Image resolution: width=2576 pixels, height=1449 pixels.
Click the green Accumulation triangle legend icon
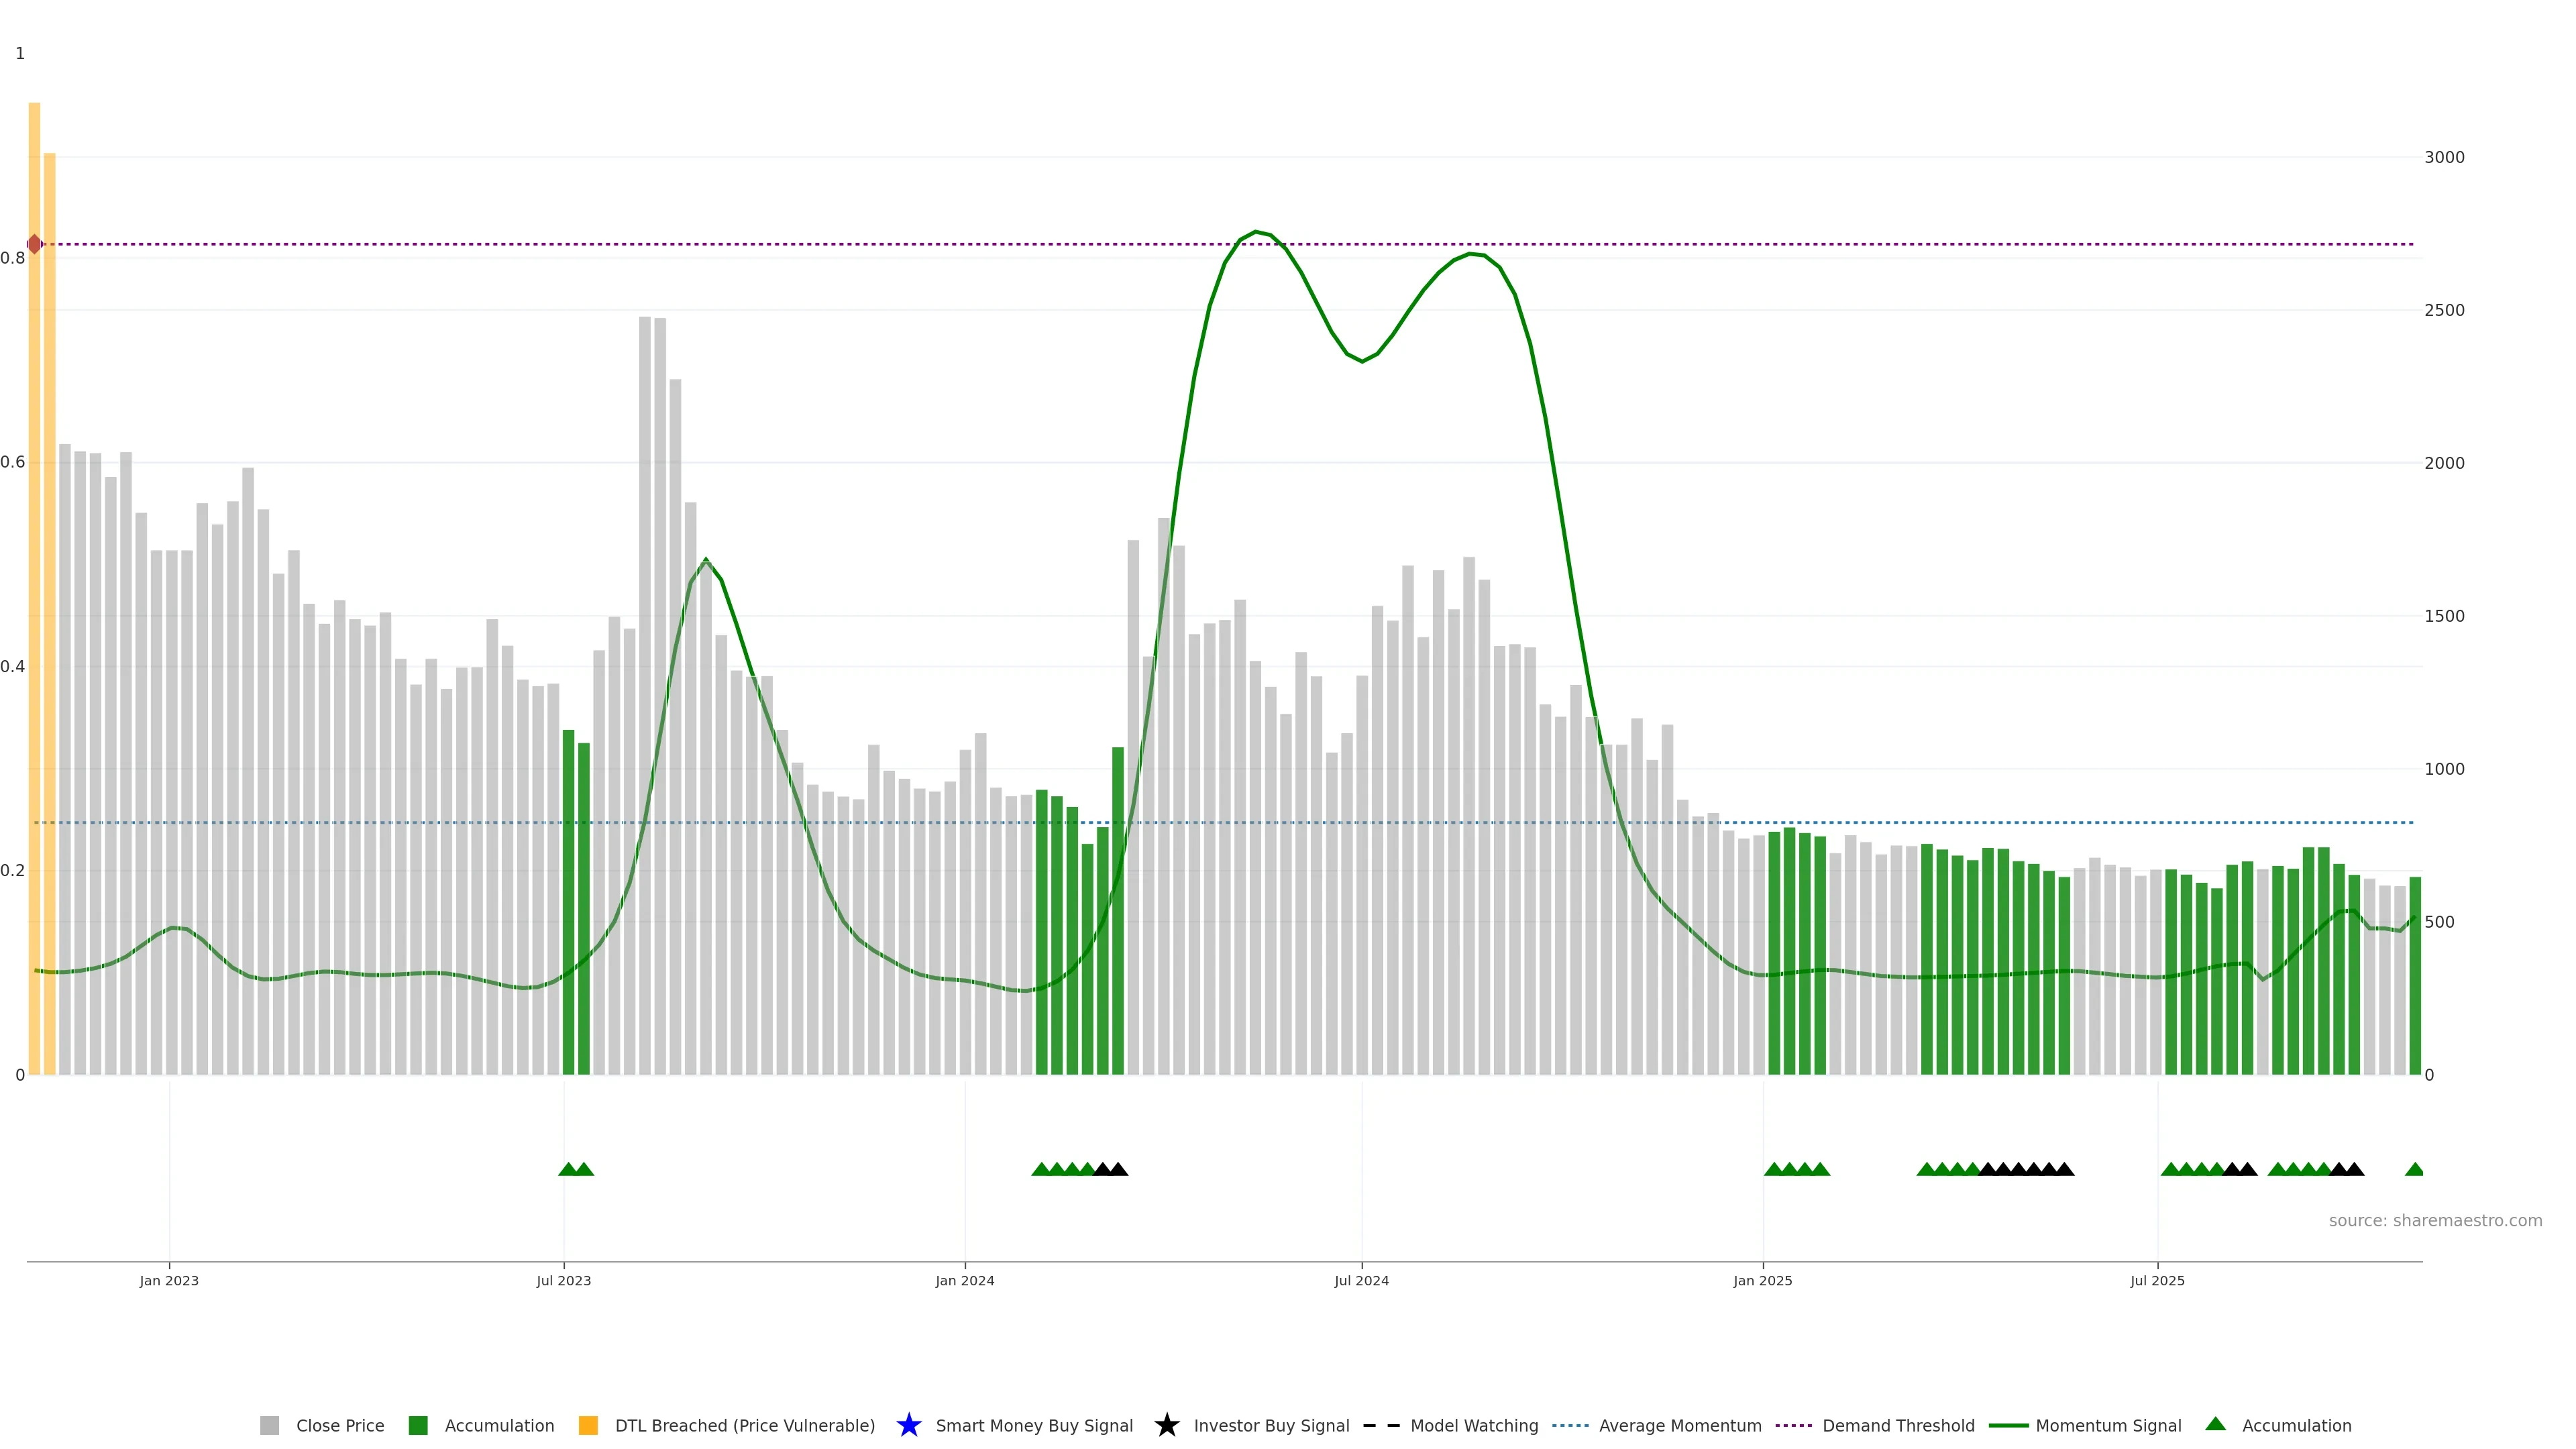pyautogui.click(x=2215, y=1424)
